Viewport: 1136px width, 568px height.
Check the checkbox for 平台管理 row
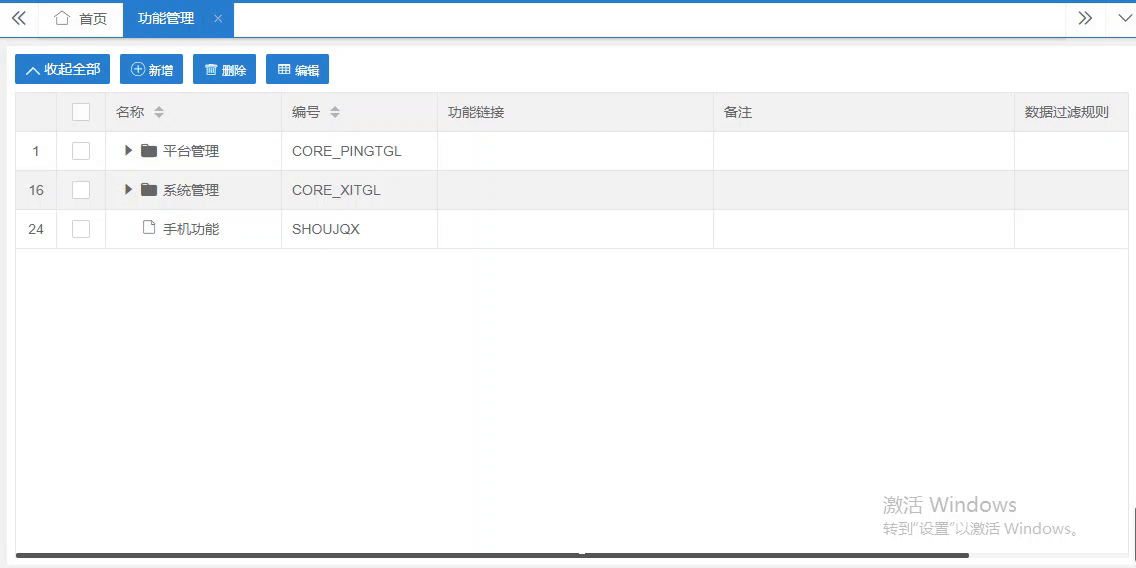tap(81, 151)
